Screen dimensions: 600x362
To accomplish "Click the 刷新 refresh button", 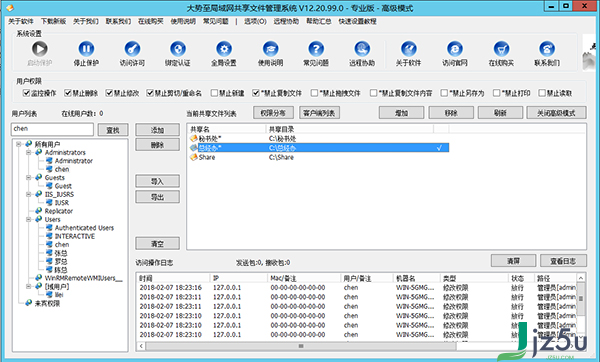I will click(x=500, y=113).
